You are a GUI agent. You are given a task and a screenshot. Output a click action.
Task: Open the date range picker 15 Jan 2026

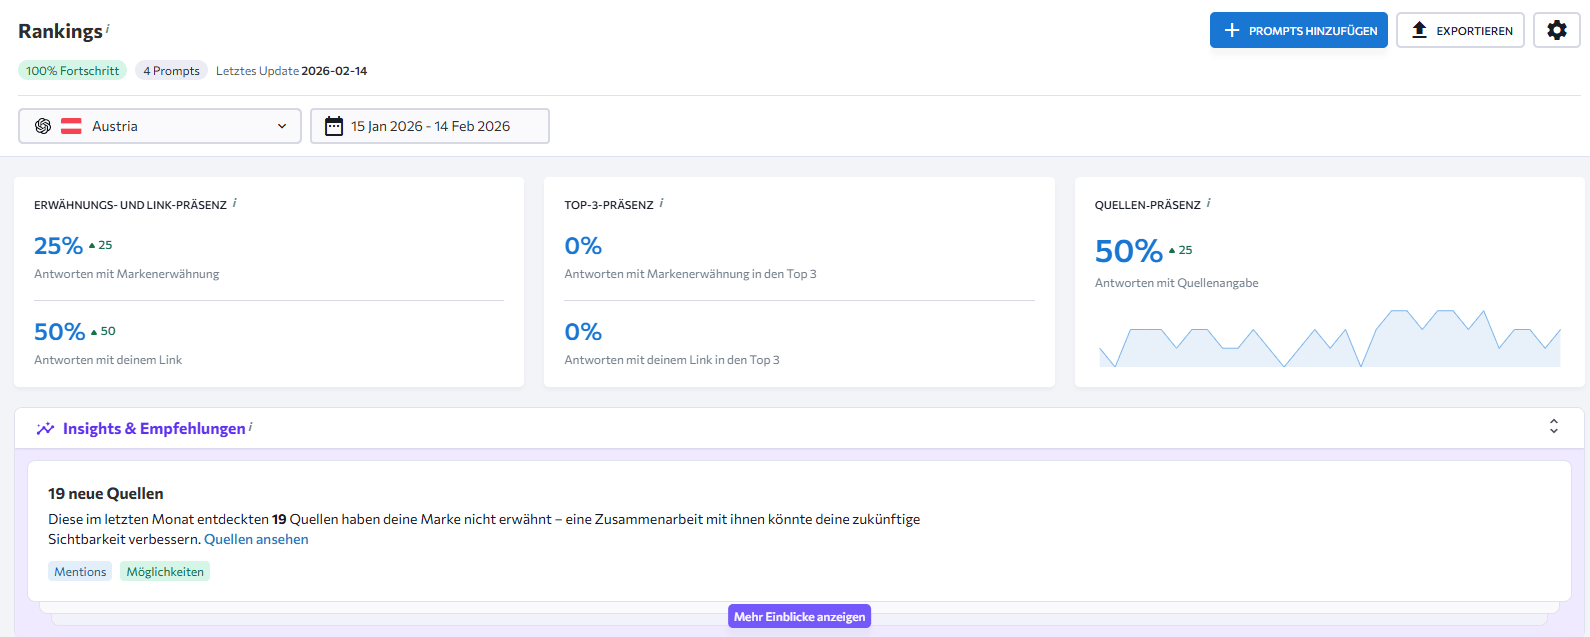click(430, 126)
